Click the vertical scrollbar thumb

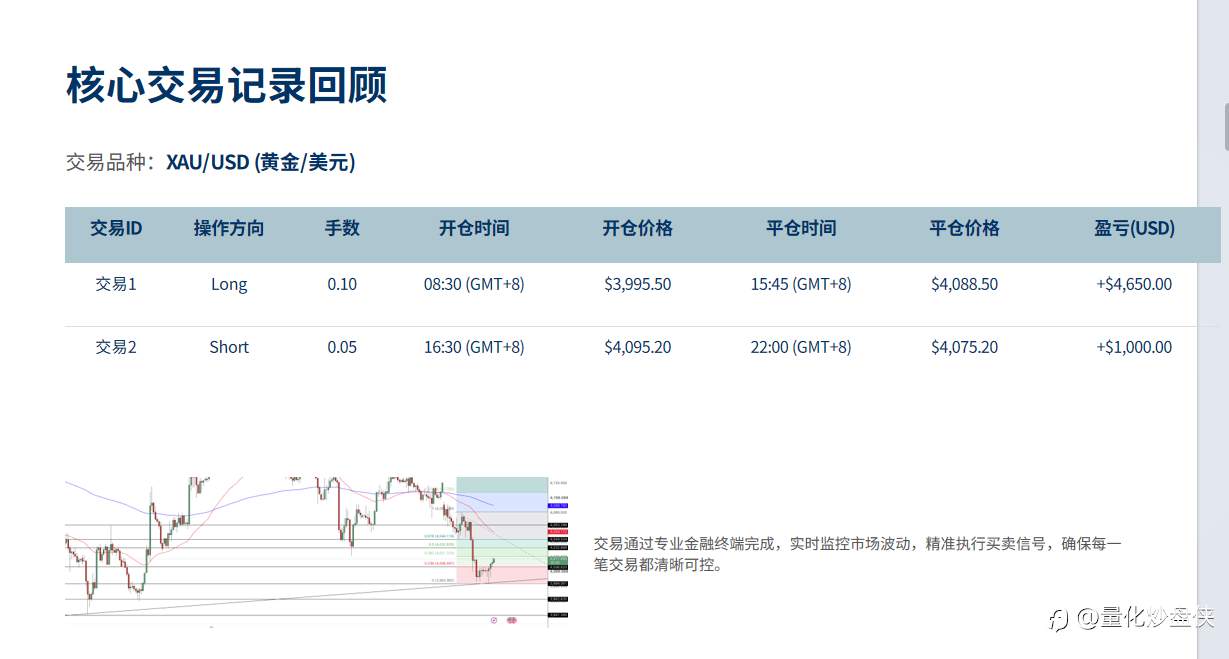click(1226, 126)
